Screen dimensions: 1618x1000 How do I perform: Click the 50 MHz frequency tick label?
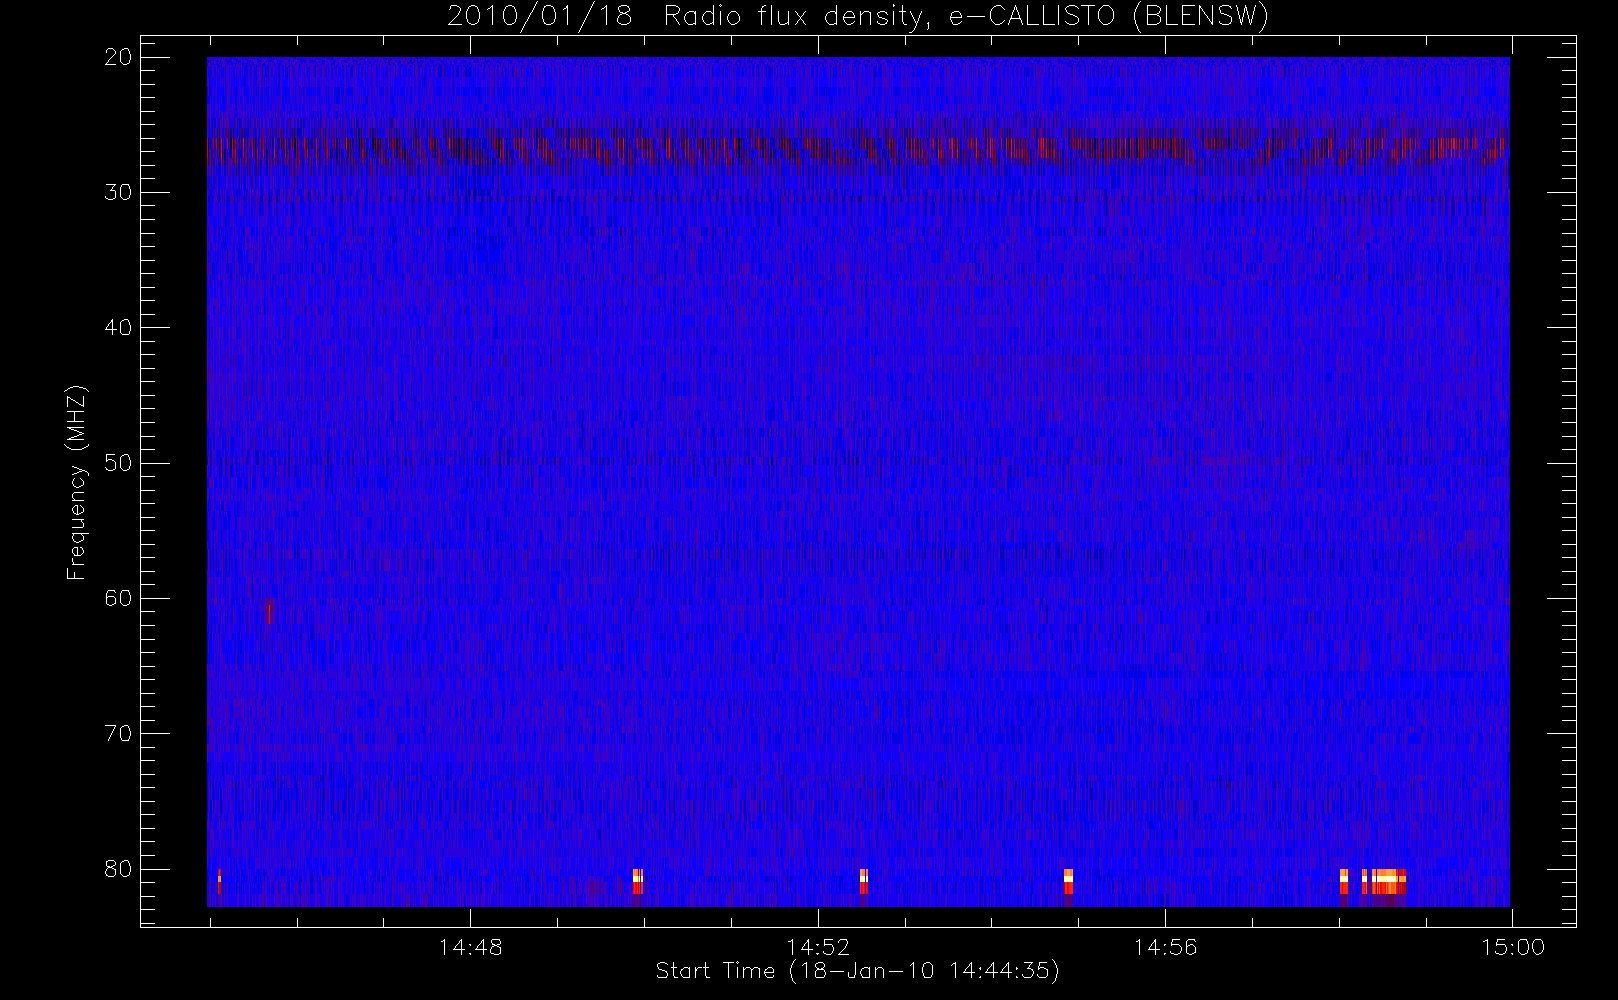118,463
